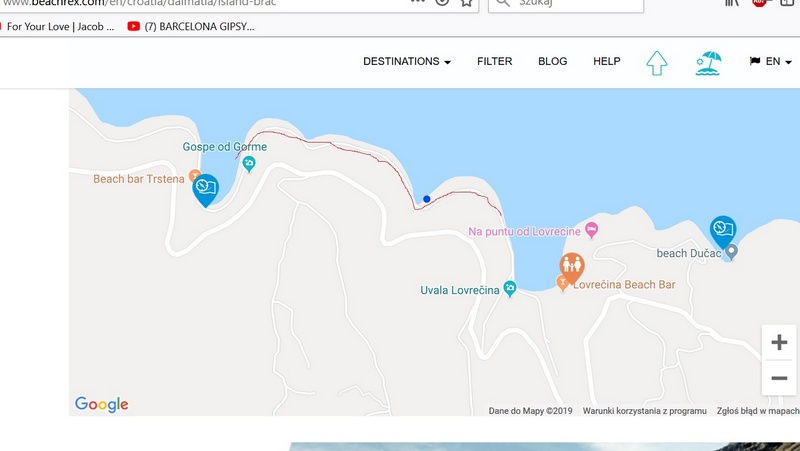Click the Gospe od Gorme camera marker
This screenshot has height=451, width=800.
(x=248, y=164)
